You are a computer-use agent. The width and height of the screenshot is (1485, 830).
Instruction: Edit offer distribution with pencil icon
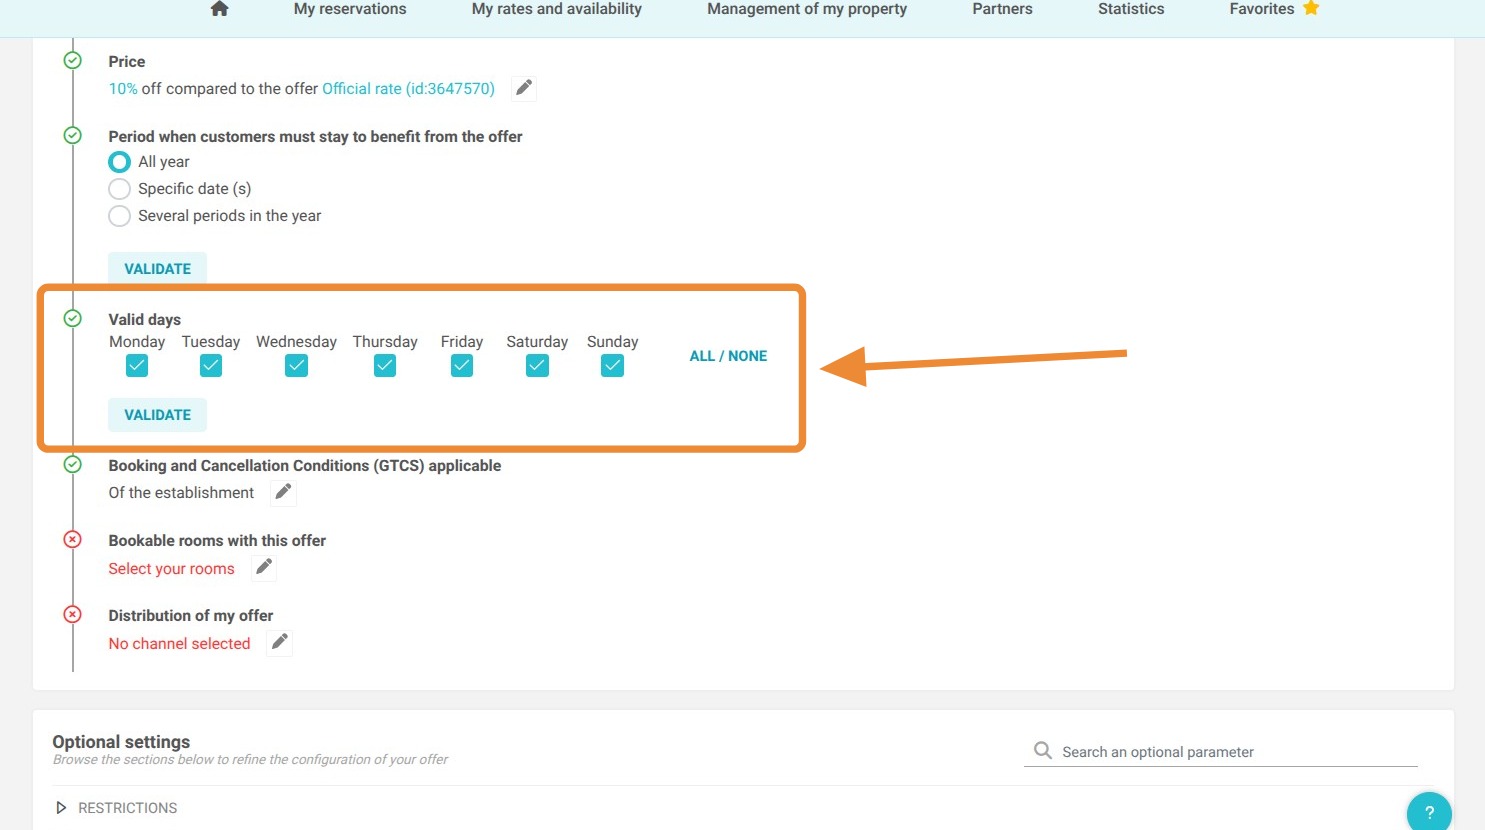click(280, 642)
